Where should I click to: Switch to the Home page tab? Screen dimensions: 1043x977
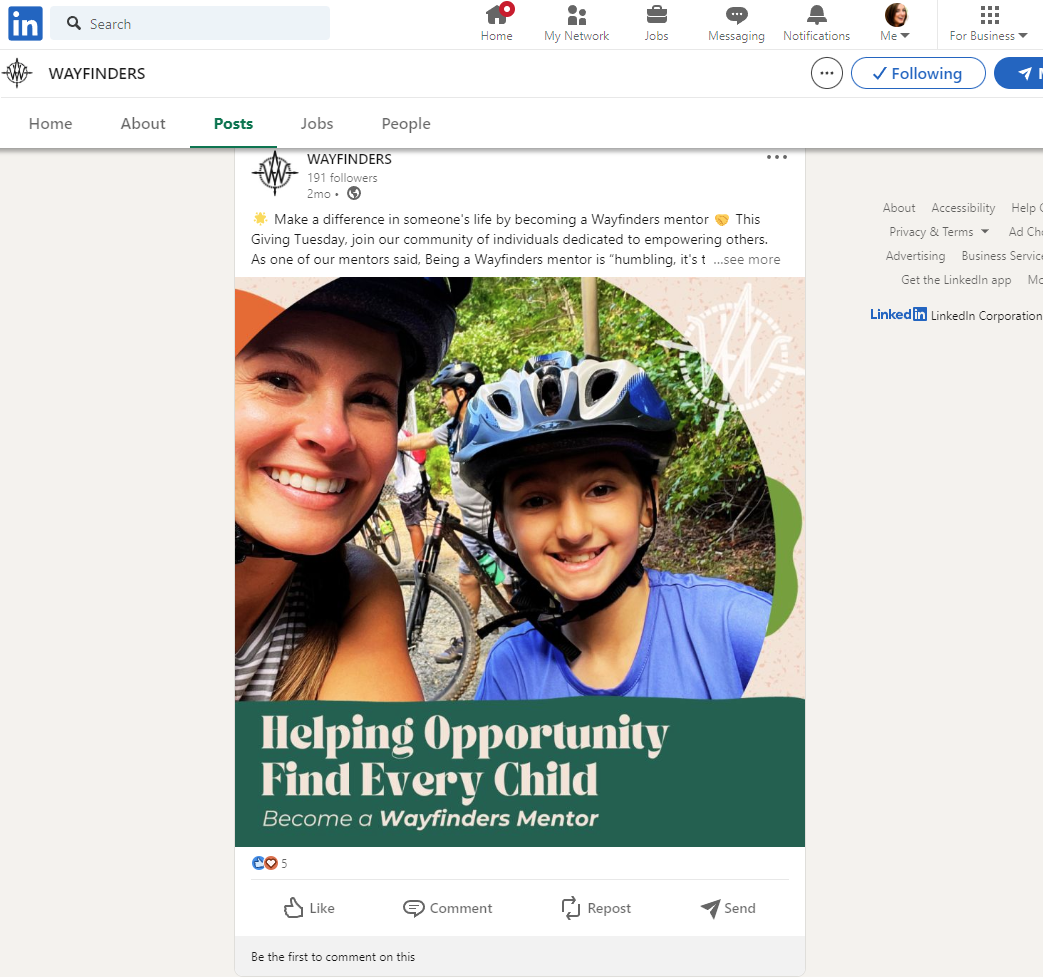point(51,124)
